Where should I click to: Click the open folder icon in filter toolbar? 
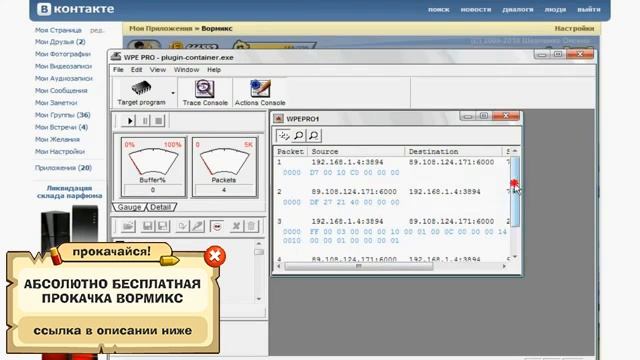[128, 226]
